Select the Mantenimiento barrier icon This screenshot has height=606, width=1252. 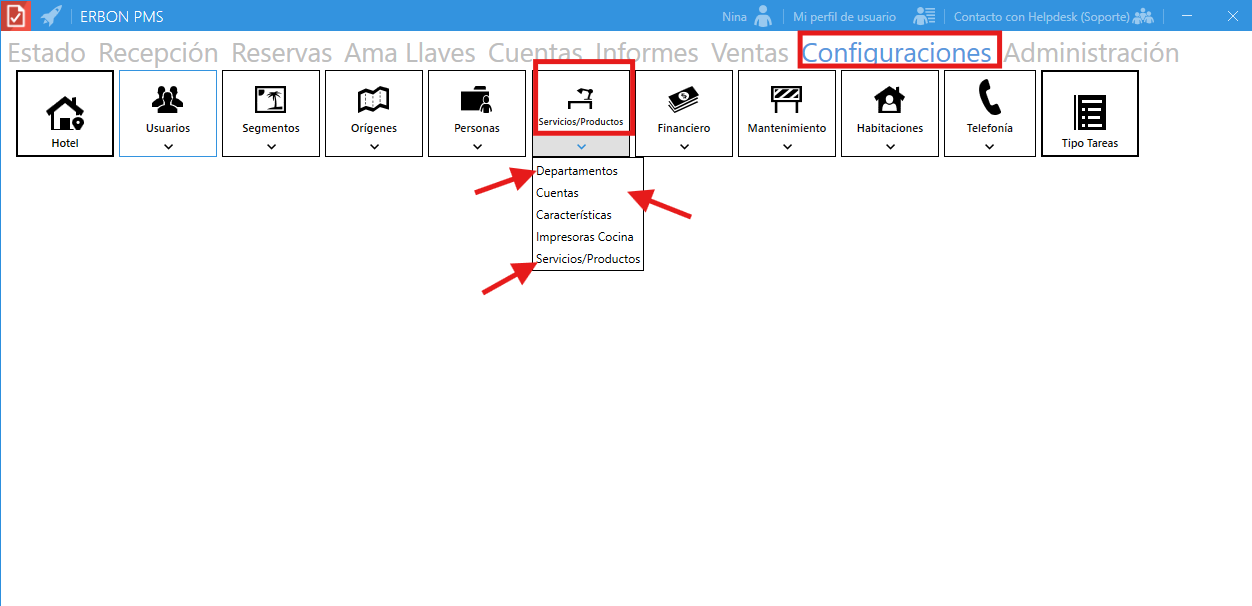[787, 99]
